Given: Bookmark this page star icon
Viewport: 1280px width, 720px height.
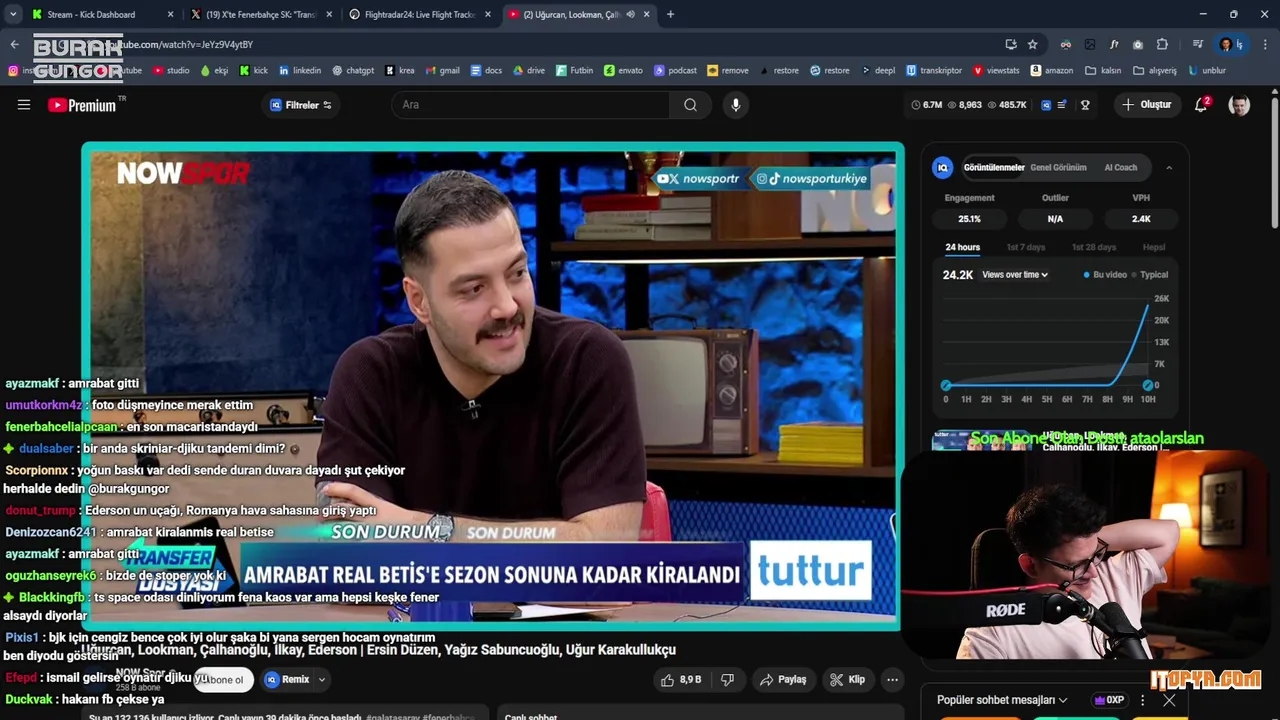Looking at the screenshot, I should point(1033,44).
